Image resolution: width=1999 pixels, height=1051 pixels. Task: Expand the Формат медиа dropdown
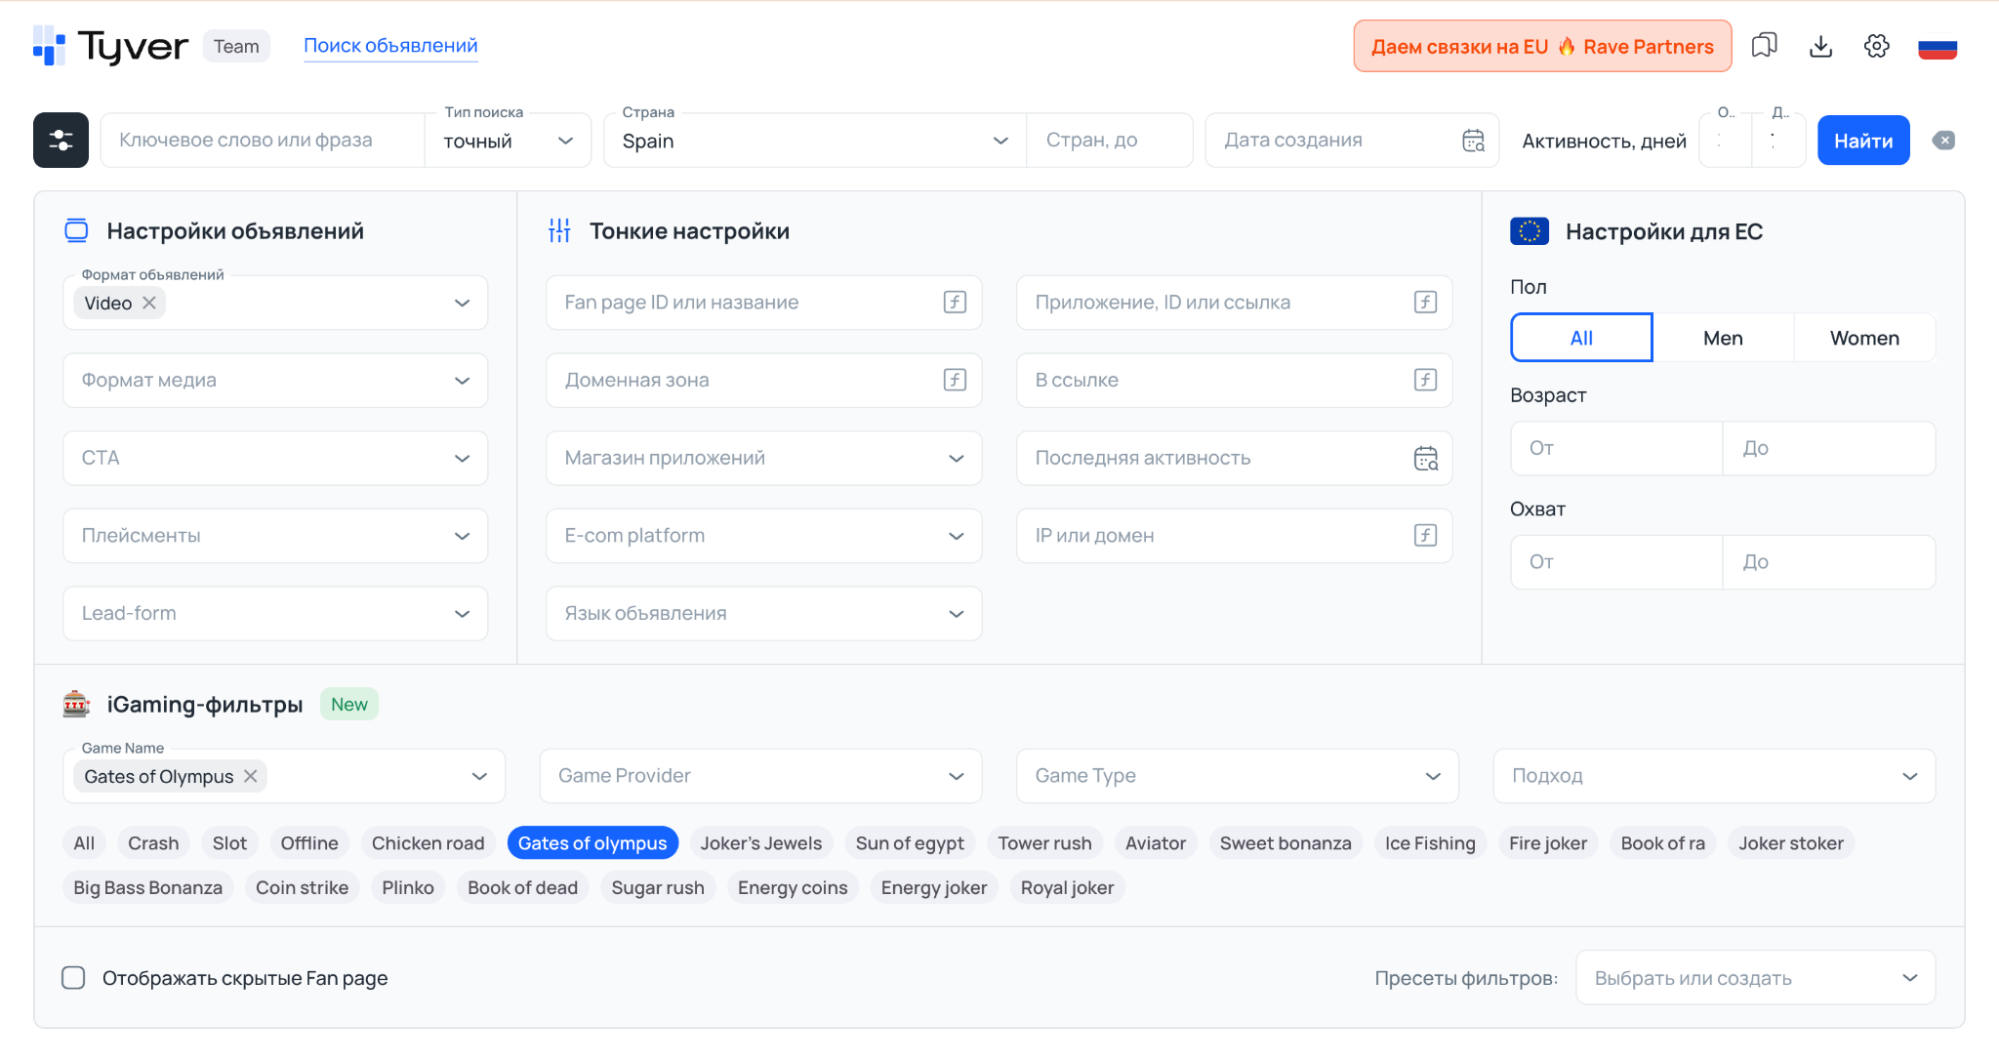[275, 380]
